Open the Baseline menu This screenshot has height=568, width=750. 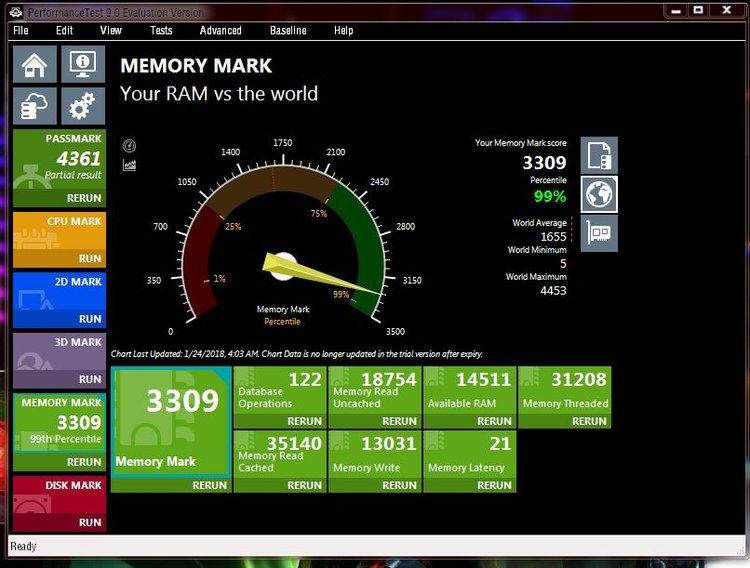(288, 31)
